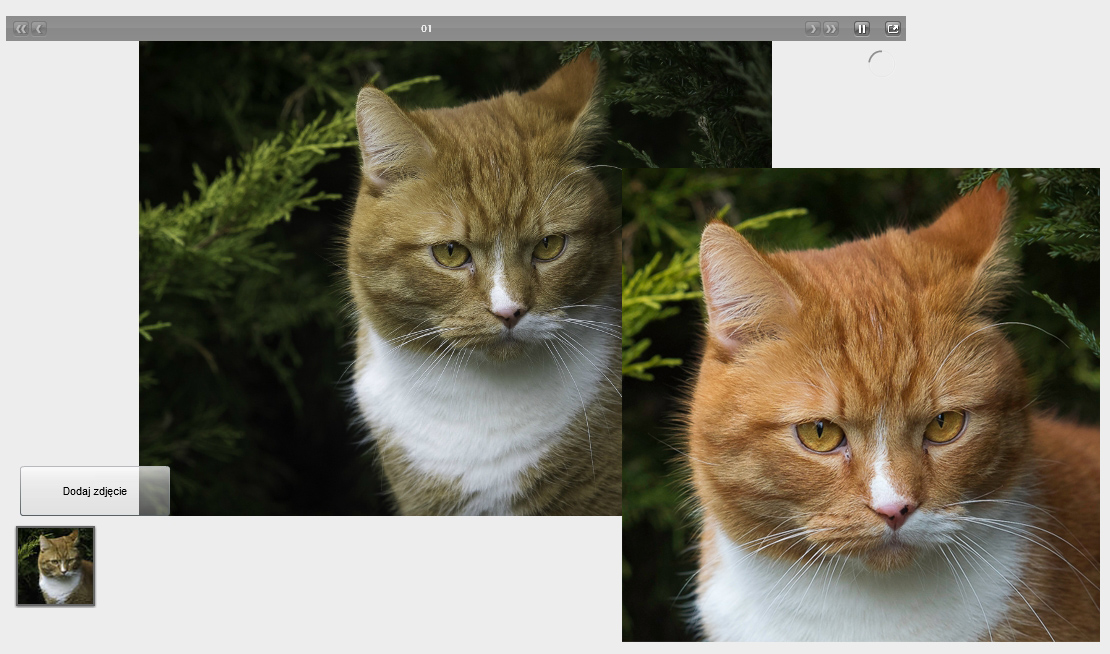This screenshot has width=1110, height=654.
Task: Jump to the first photo with double-left arrow
Action: tap(21, 29)
